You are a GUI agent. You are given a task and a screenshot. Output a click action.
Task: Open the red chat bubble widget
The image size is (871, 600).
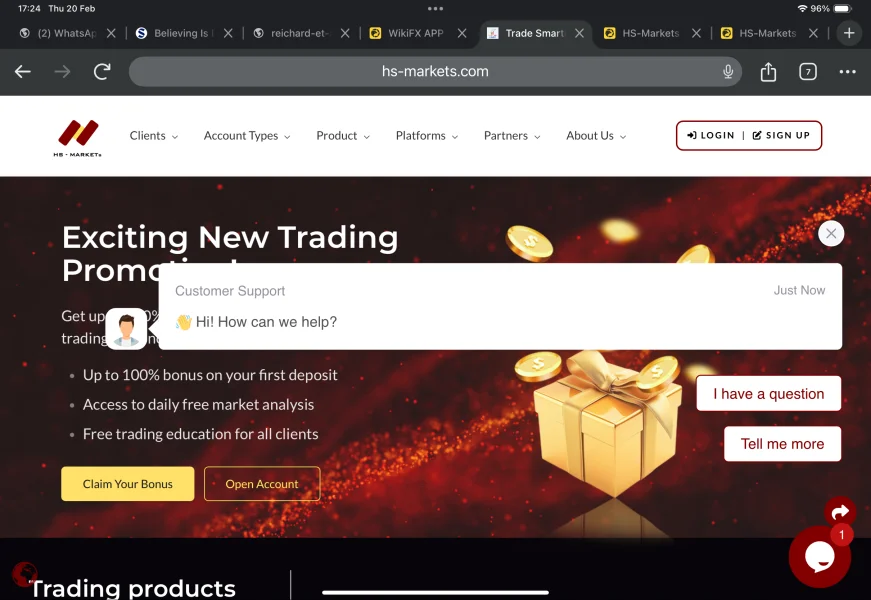point(819,557)
